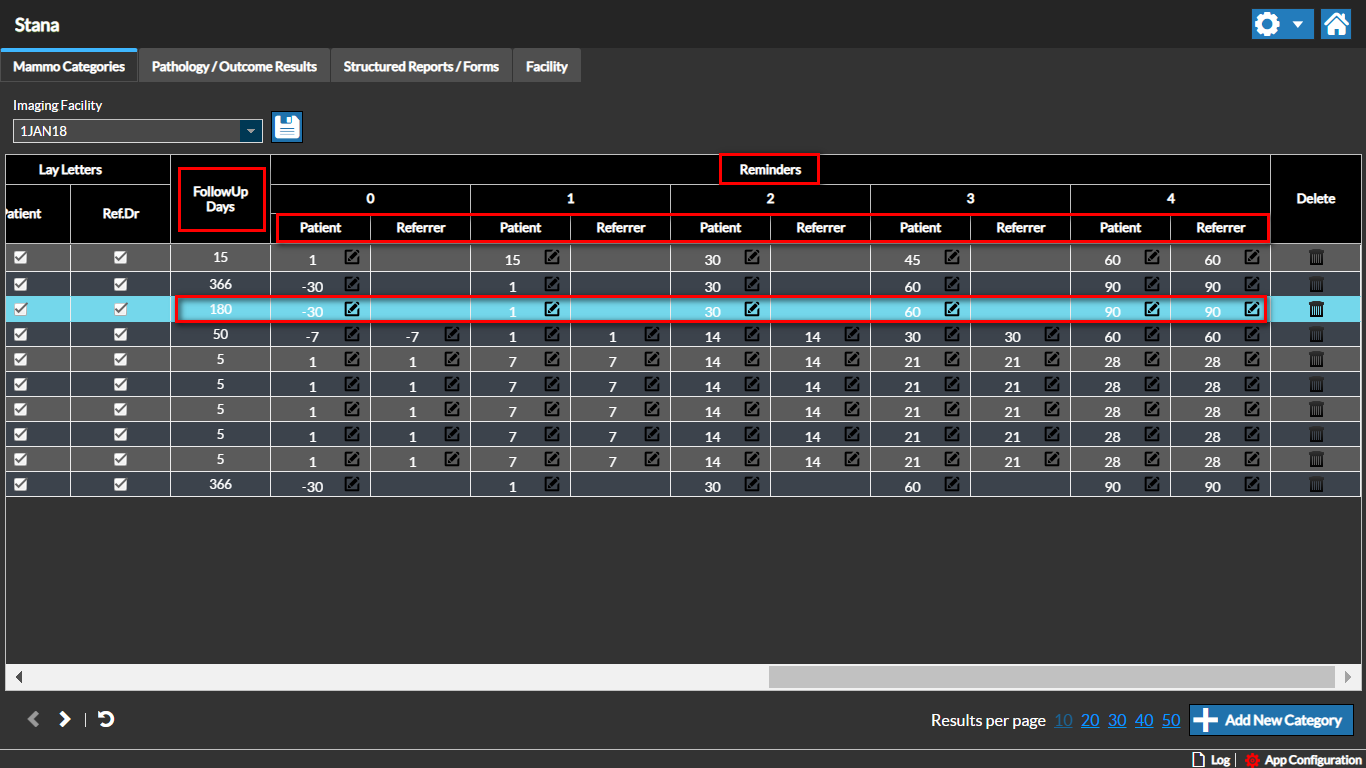The width and height of the screenshot is (1366, 768).
Task: Click the refresh icon beside pagination arrows
Action: point(106,719)
